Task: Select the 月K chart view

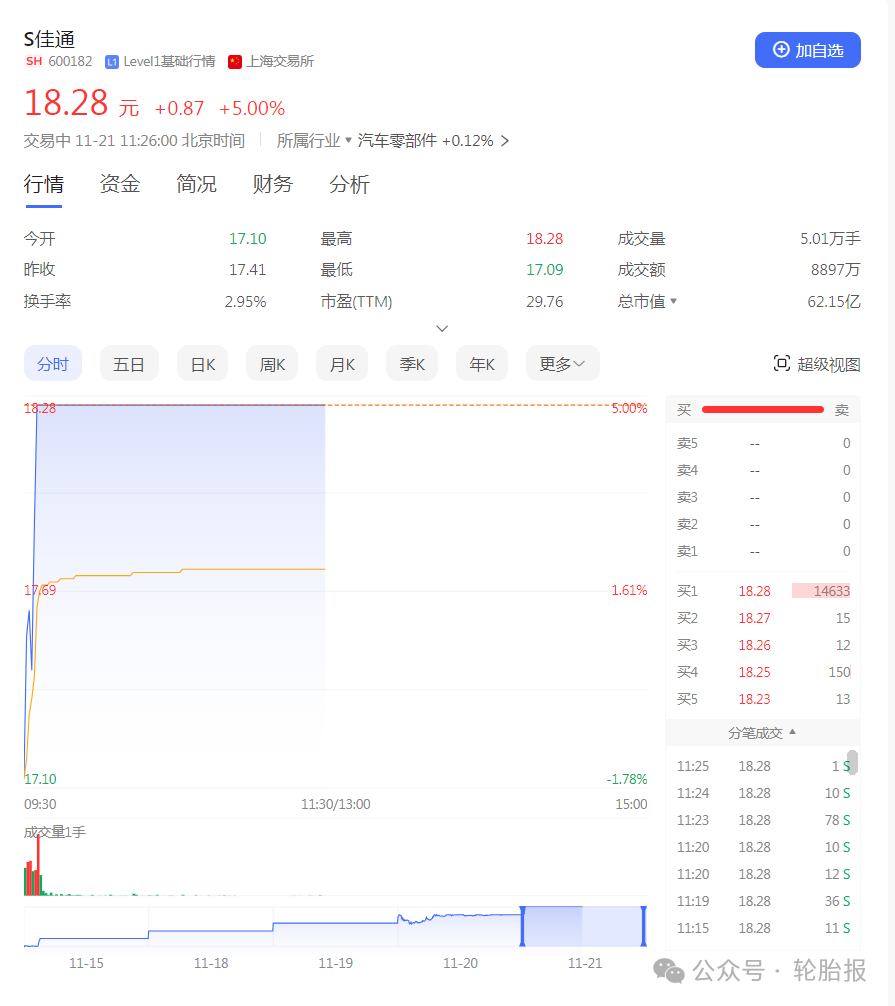Action: (x=341, y=363)
